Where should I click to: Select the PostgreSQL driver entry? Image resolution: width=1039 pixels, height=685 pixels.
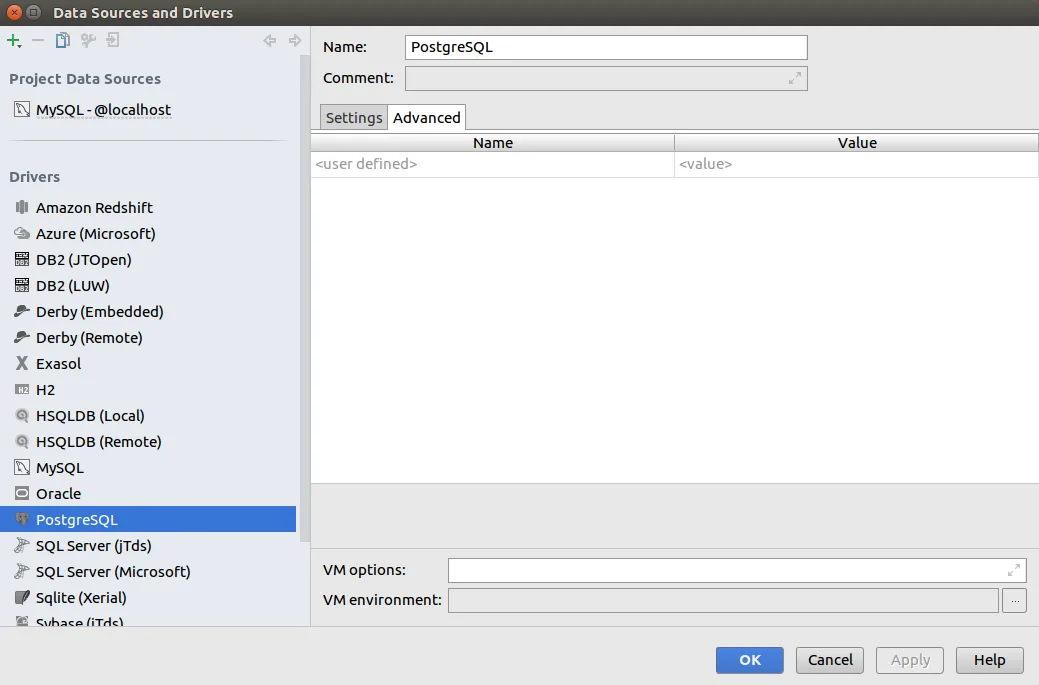tap(148, 519)
